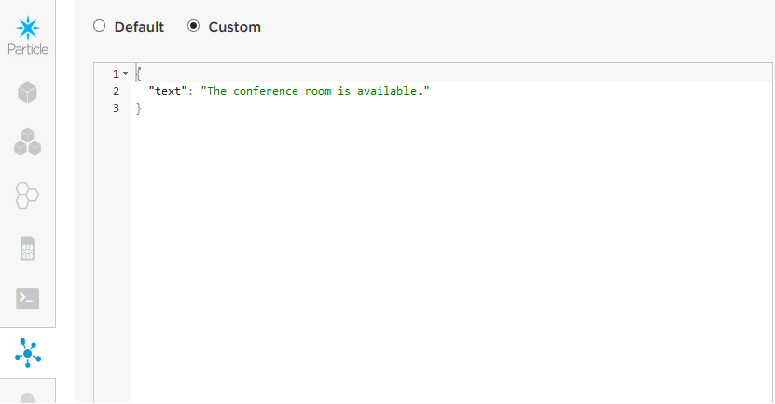Place cursor in "The conference room is available." string
Image resolution: width=775 pixels, height=404 pixels.
316,91
